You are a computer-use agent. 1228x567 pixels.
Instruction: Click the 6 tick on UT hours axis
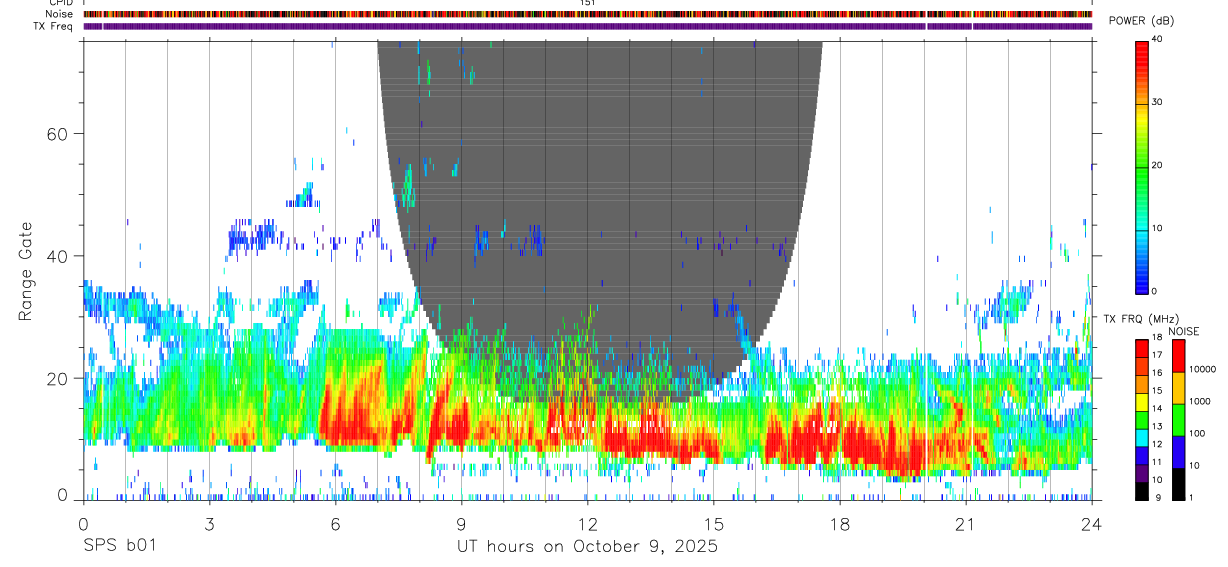pos(335,523)
